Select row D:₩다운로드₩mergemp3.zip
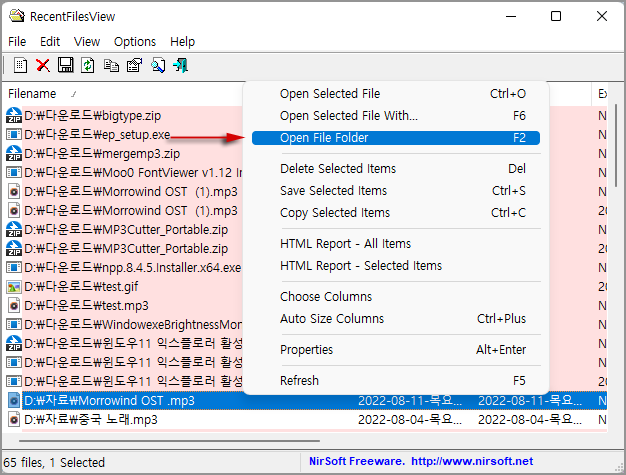The height and width of the screenshot is (475, 626). (102, 154)
